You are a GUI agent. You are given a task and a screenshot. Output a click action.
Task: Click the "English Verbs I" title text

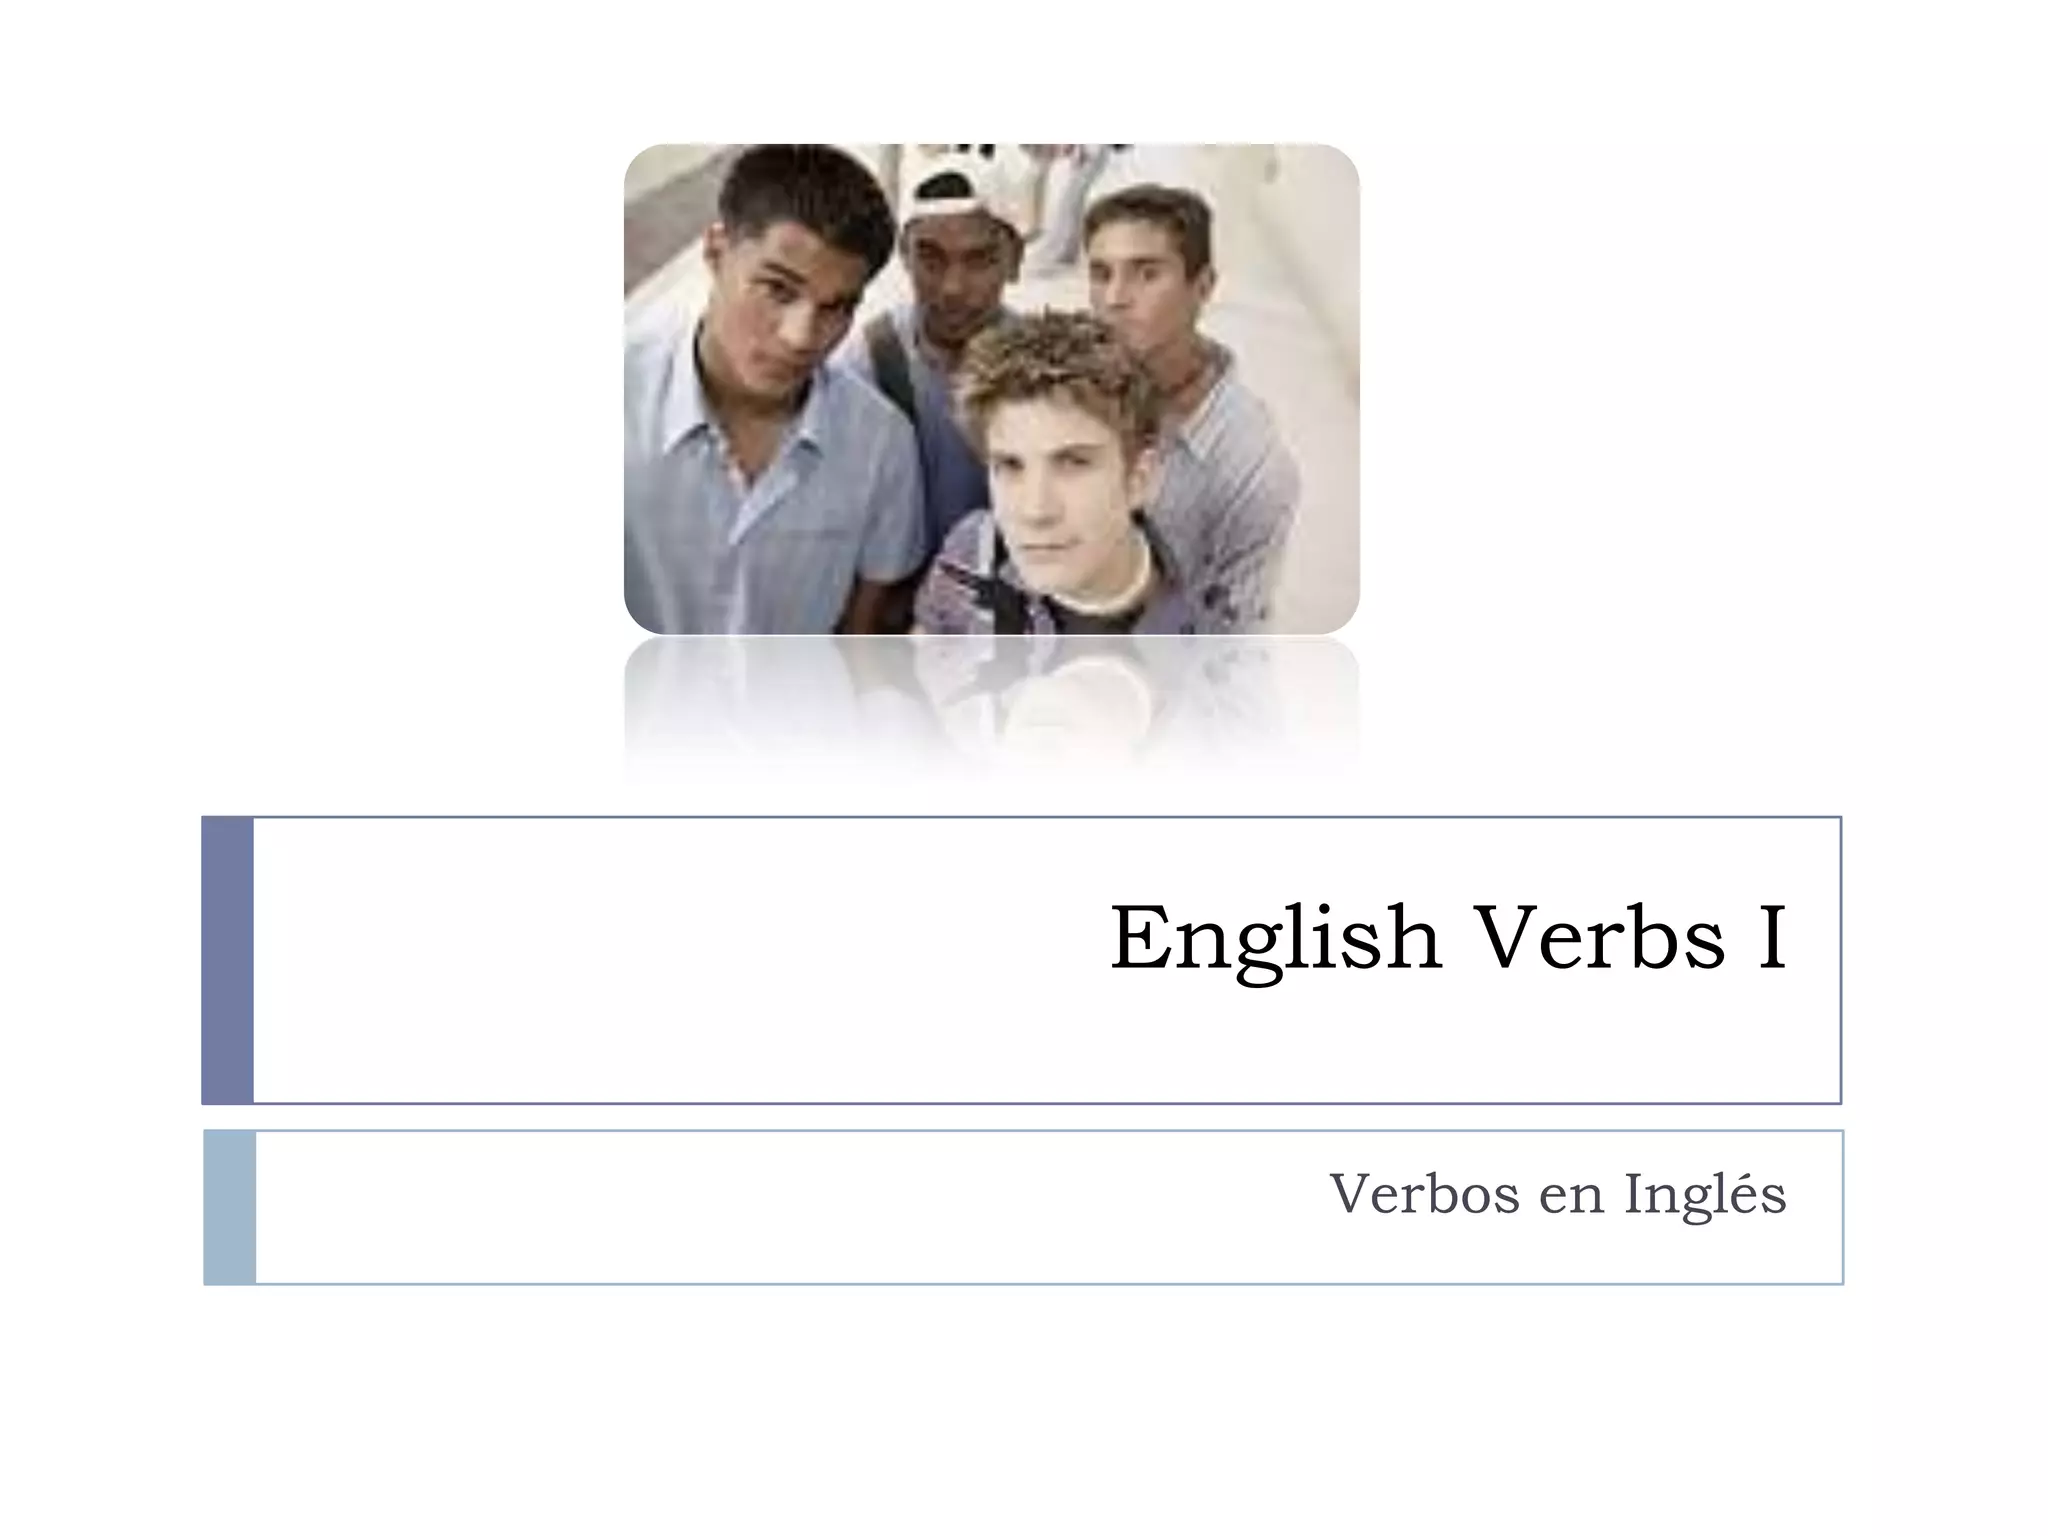point(1448,938)
